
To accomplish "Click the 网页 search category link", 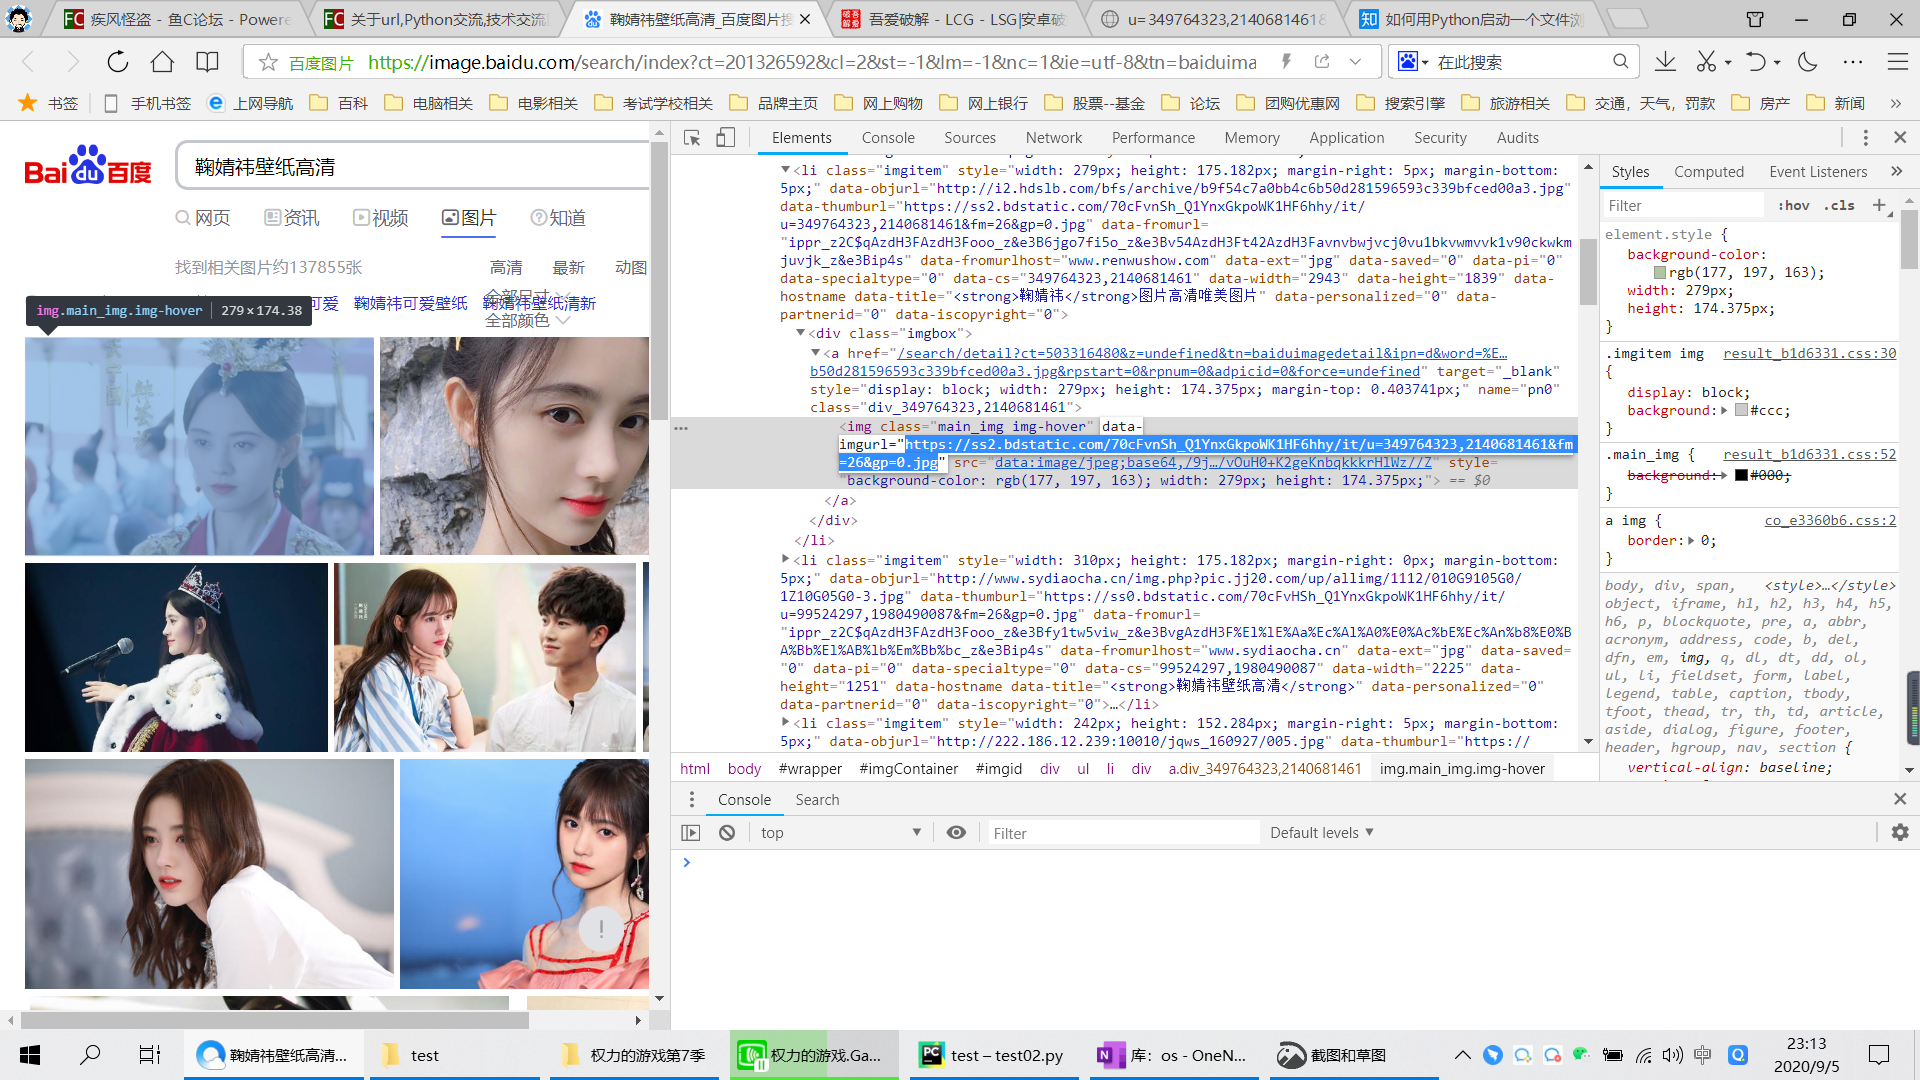I will click(202, 218).
